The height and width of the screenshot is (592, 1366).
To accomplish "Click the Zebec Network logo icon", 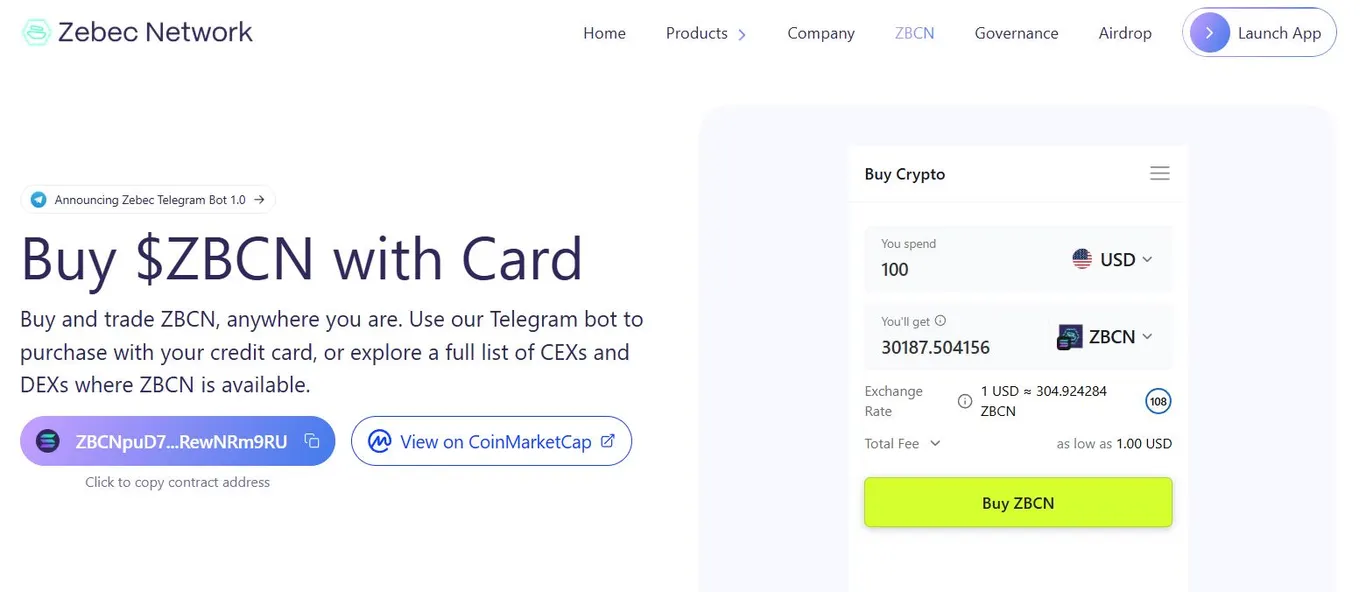I will [36, 33].
